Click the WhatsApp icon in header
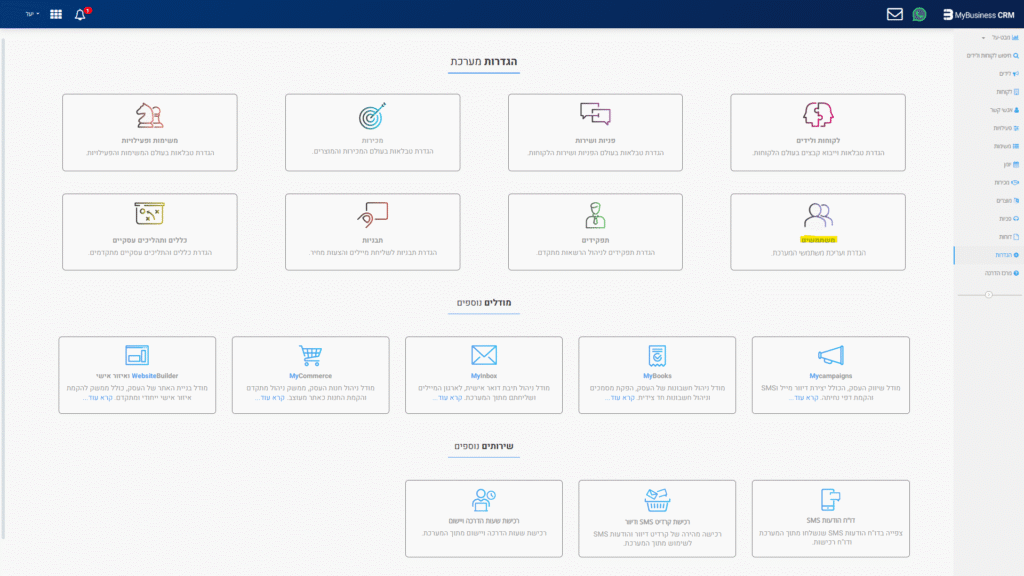The height and width of the screenshot is (576, 1024). coord(920,15)
